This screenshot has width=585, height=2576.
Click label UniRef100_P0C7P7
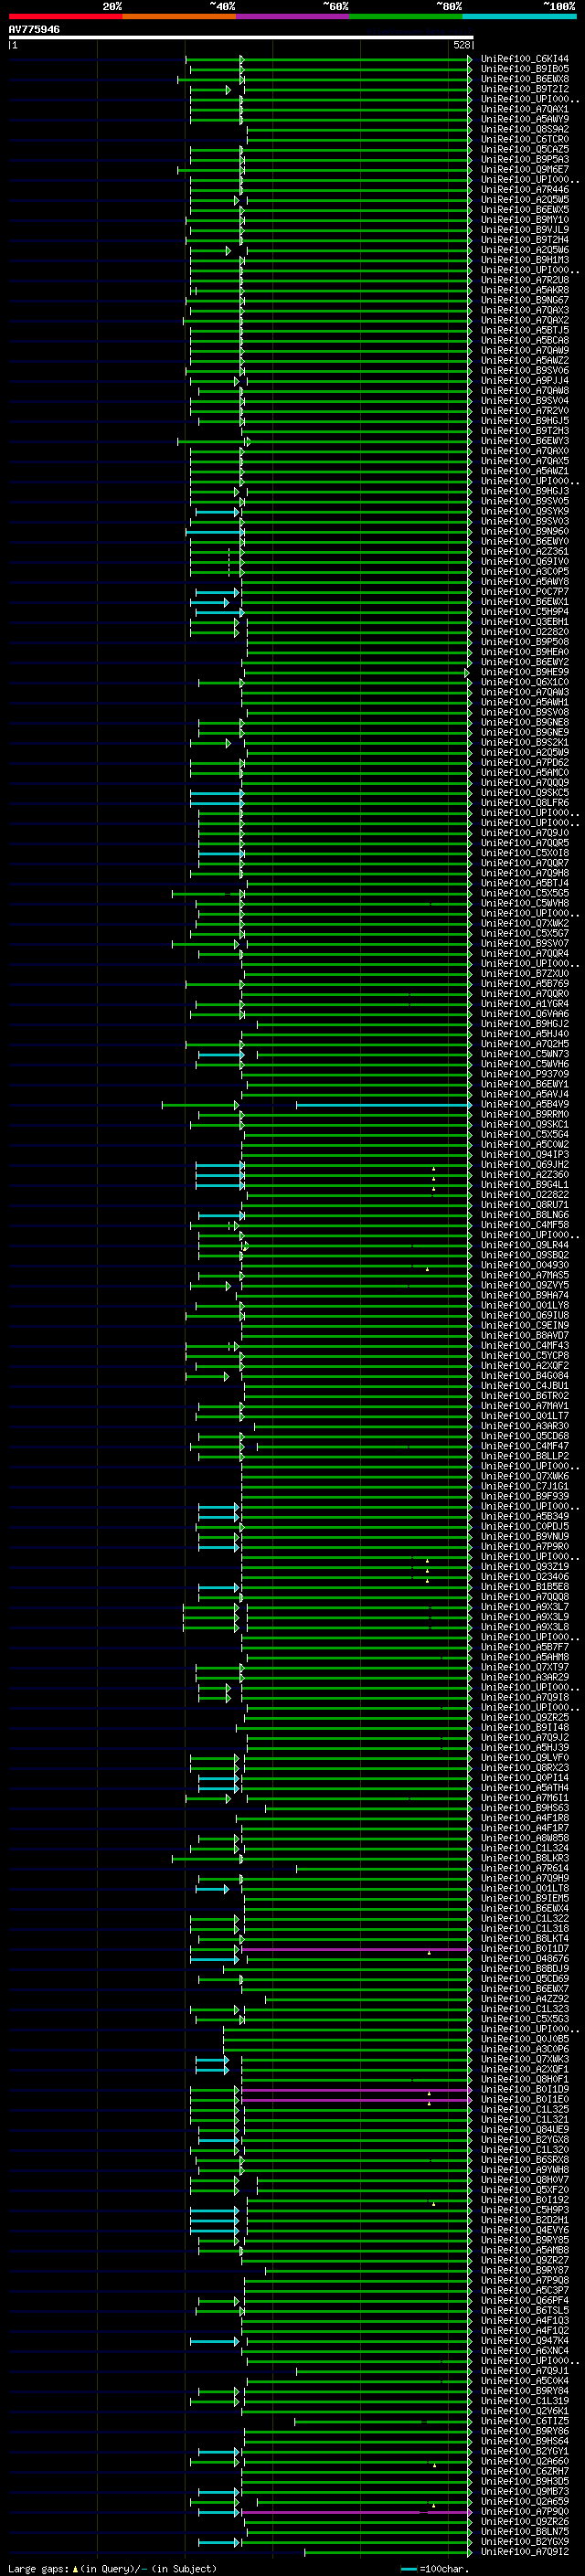[525, 591]
